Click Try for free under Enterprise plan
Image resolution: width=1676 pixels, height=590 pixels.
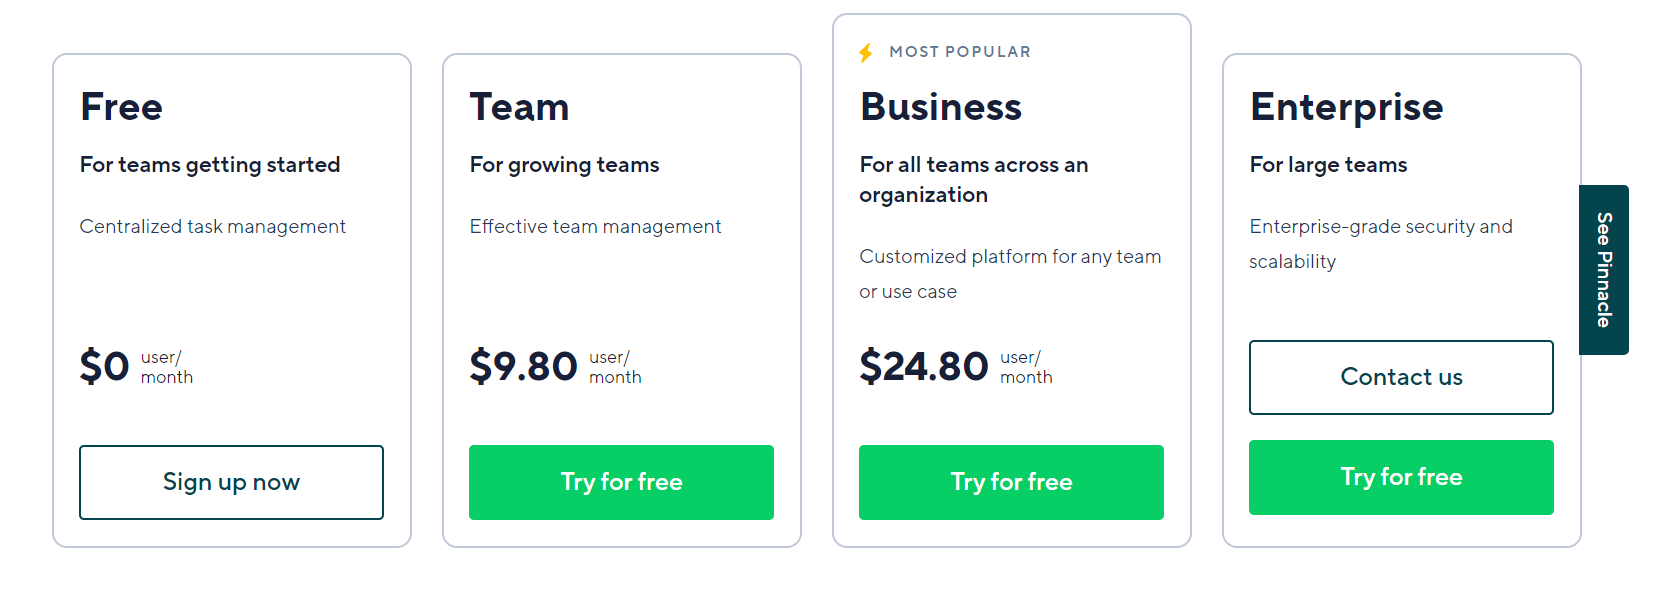tap(1401, 477)
